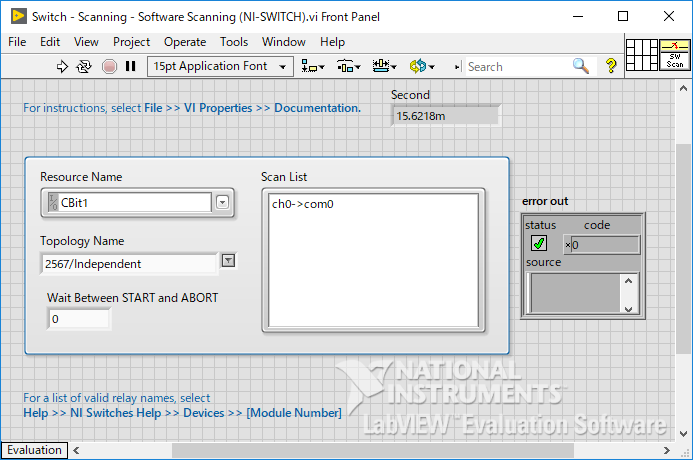Image resolution: width=693 pixels, height=460 pixels.
Task: Open the 15pt Application Font dropdown
Action: click(220, 66)
